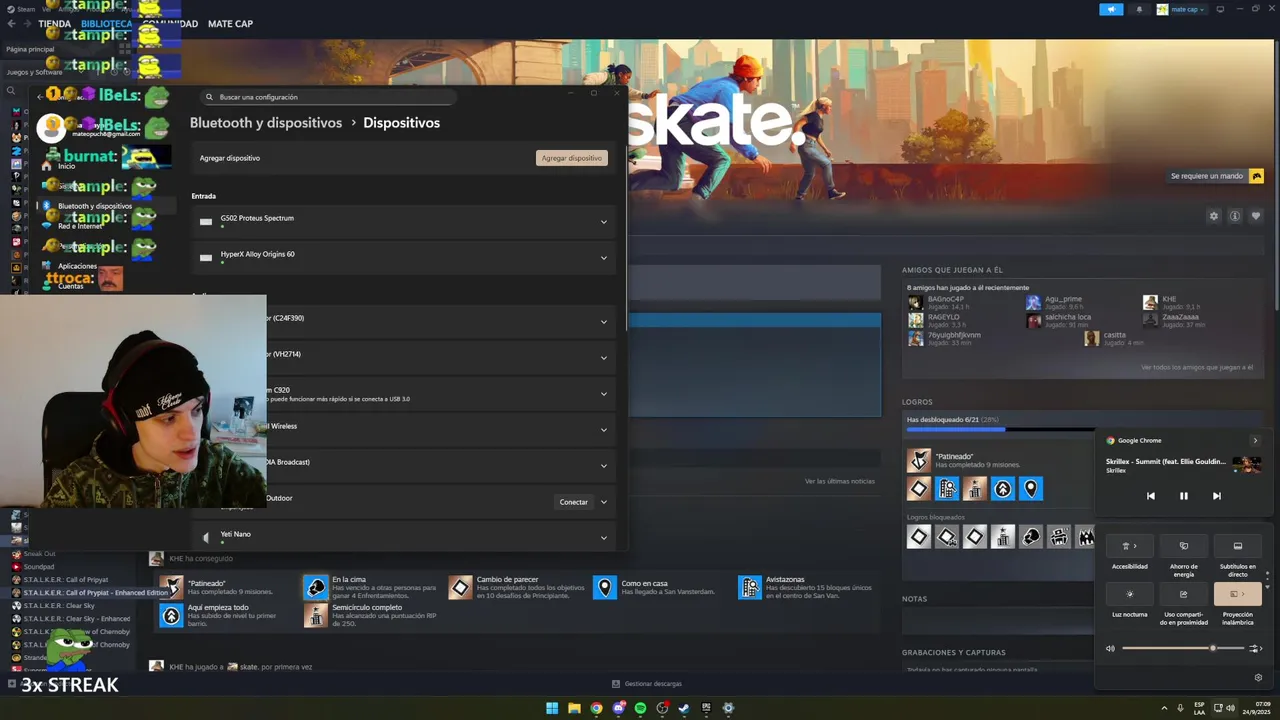Image resolution: width=1280 pixels, height=720 pixels.
Task: Expand the VH2714 monitor entry
Action: [604, 358]
